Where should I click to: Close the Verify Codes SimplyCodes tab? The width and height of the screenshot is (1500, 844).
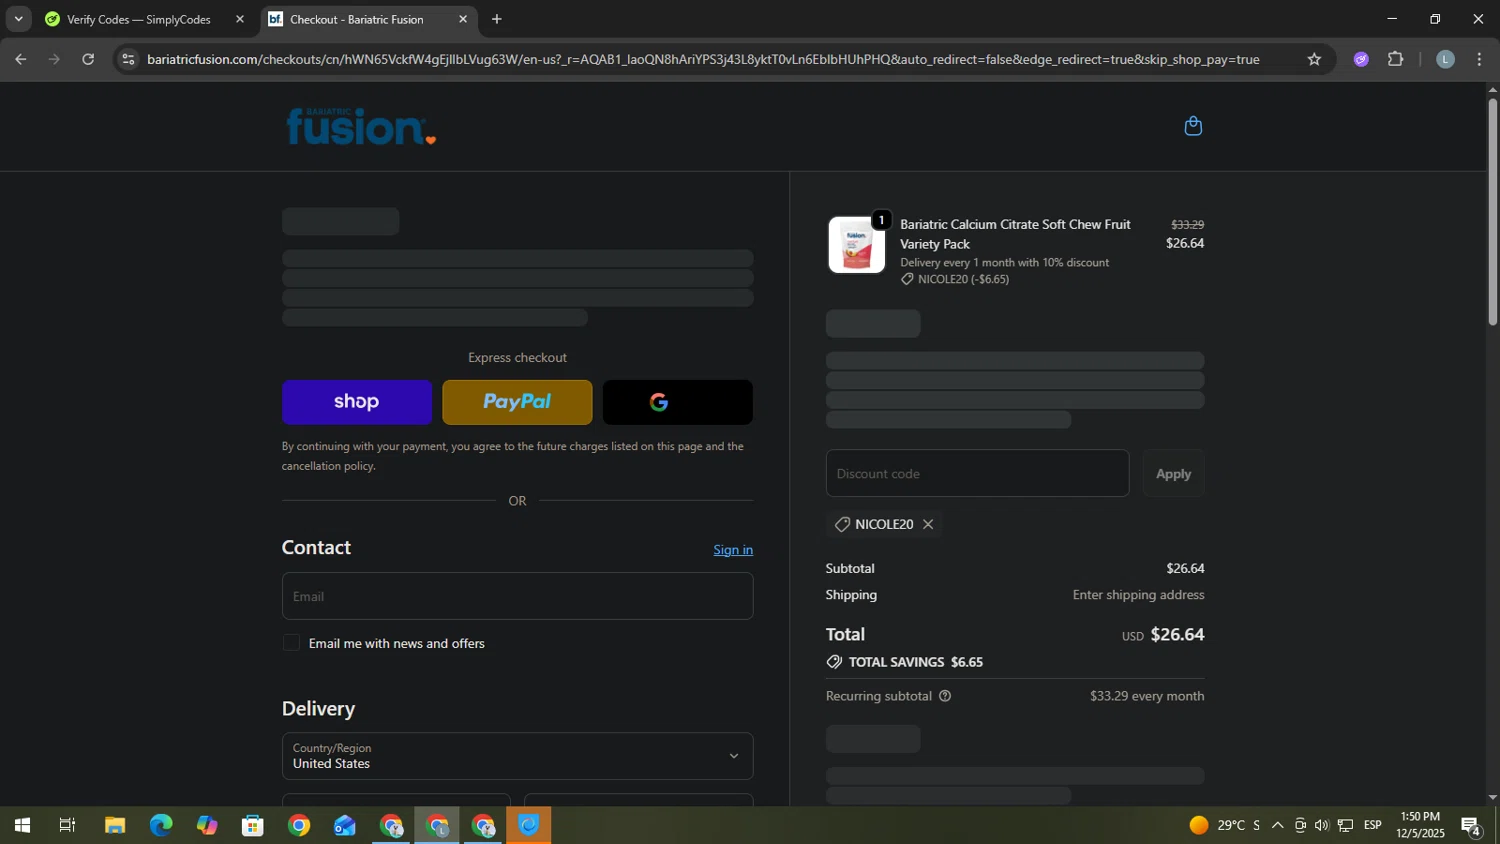coord(239,19)
